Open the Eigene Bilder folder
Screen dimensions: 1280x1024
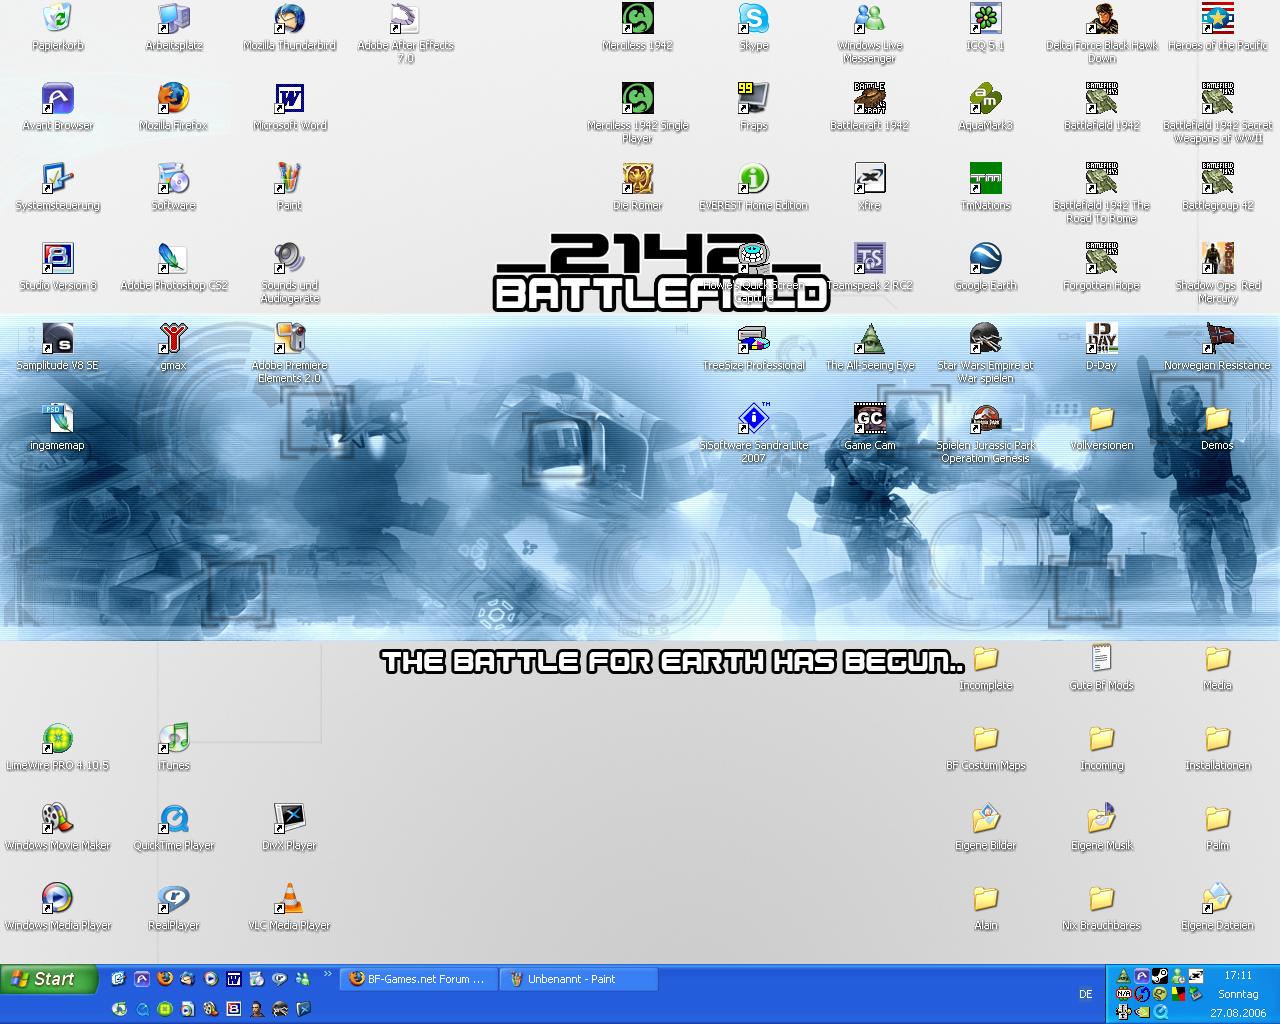[986, 818]
